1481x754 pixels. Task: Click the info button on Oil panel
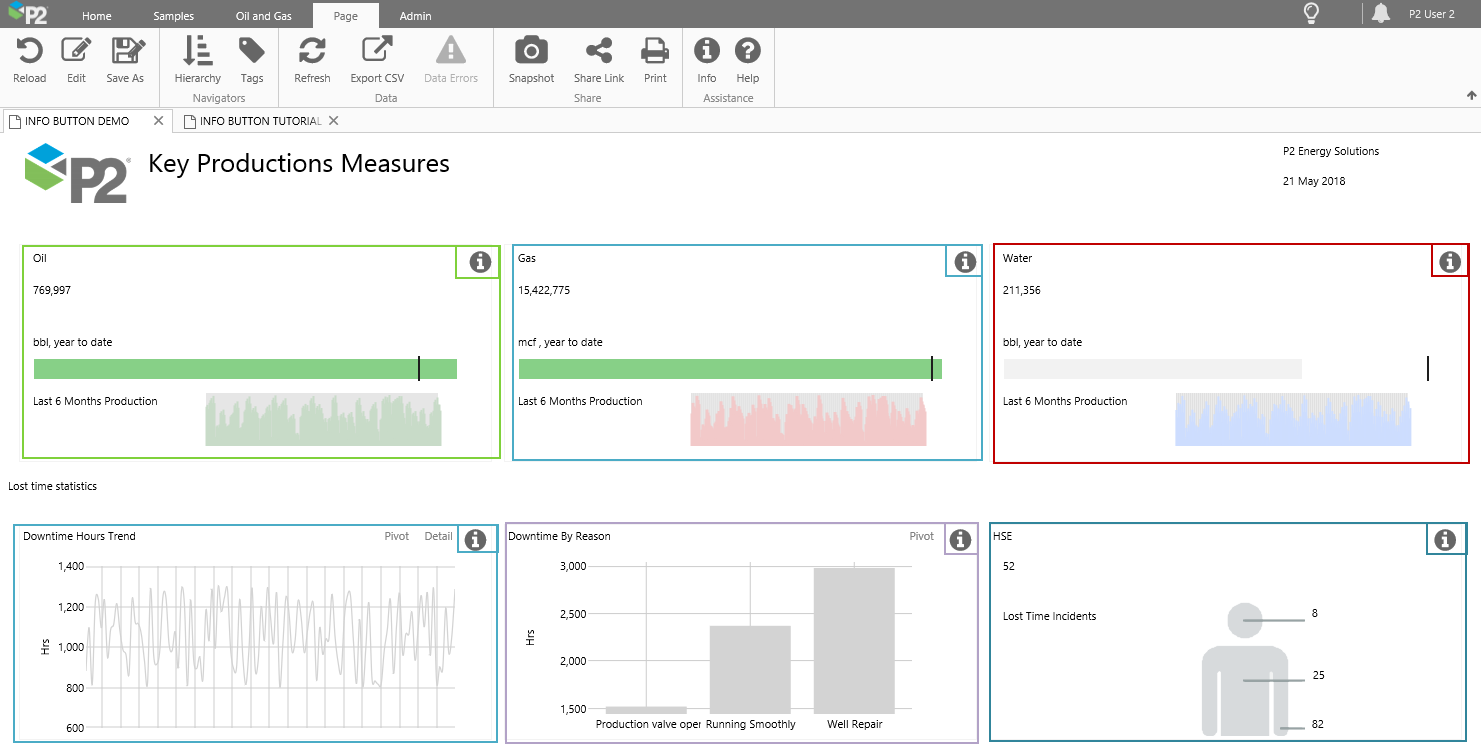tap(480, 262)
